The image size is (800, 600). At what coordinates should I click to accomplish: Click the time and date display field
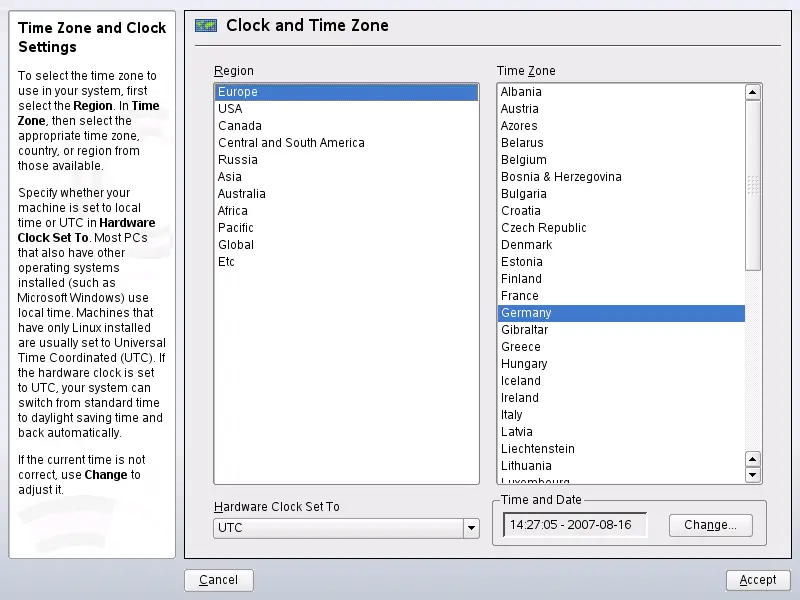pos(575,525)
